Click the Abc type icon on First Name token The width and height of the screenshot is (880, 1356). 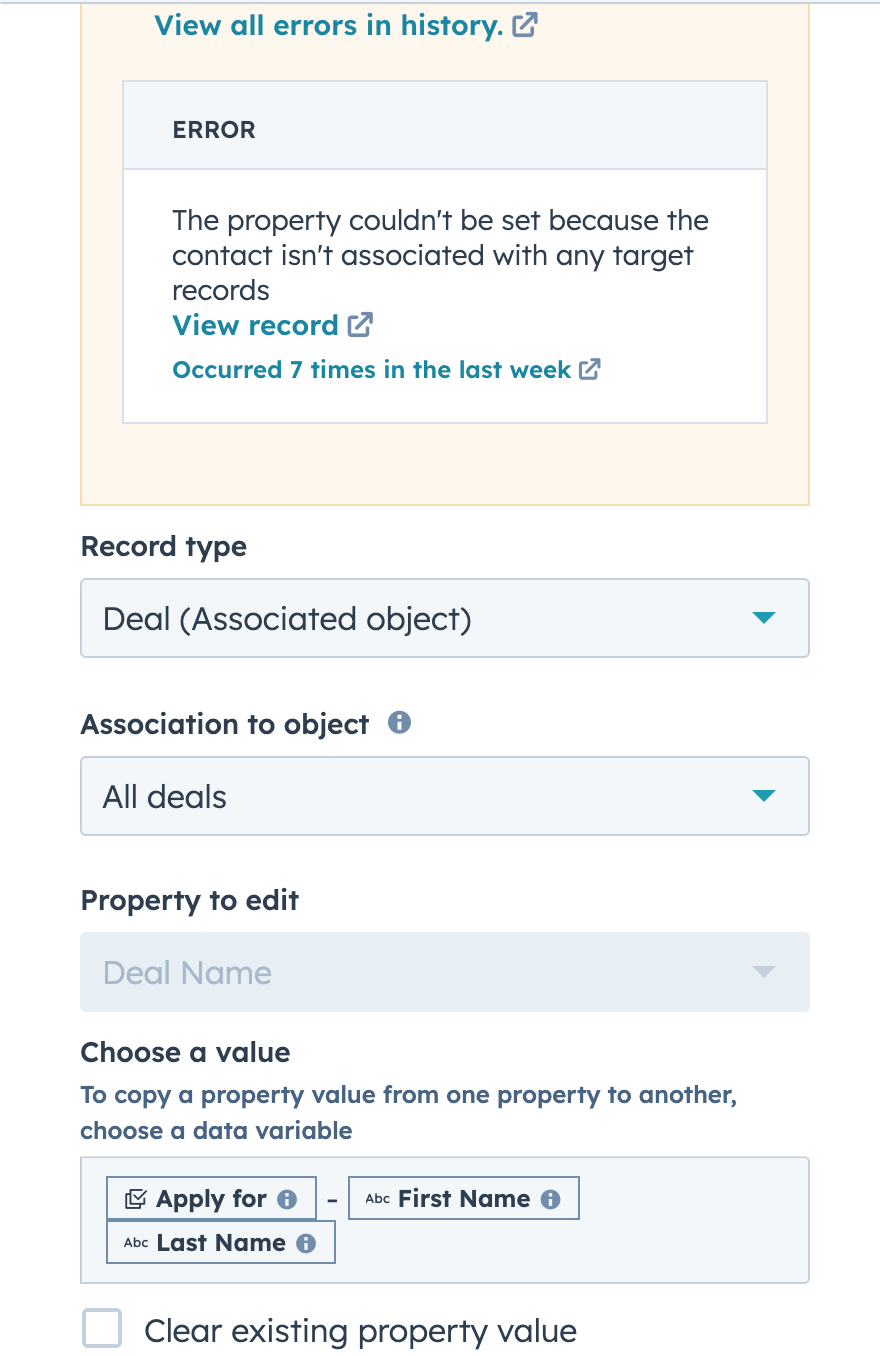(x=377, y=1198)
